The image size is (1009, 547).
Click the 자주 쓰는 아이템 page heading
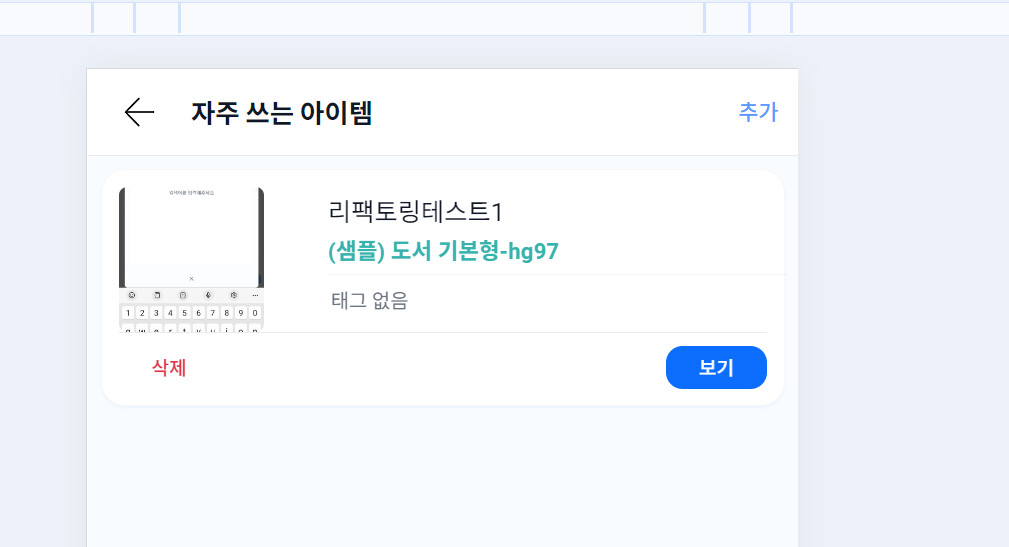tap(282, 113)
